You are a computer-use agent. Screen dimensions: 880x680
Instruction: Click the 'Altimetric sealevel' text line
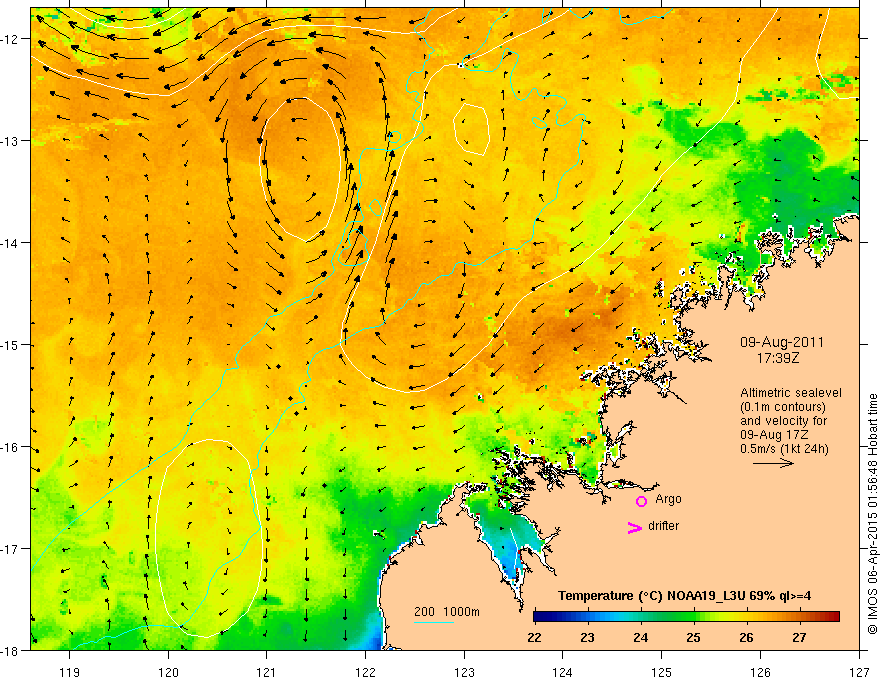[x=791, y=393]
